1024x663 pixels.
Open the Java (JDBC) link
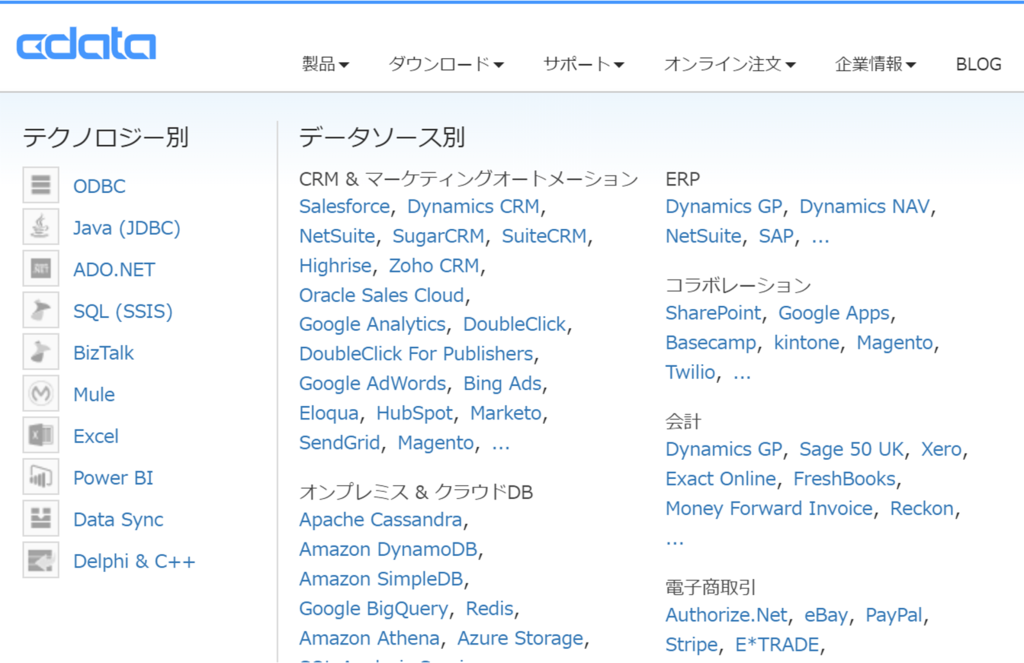(127, 228)
